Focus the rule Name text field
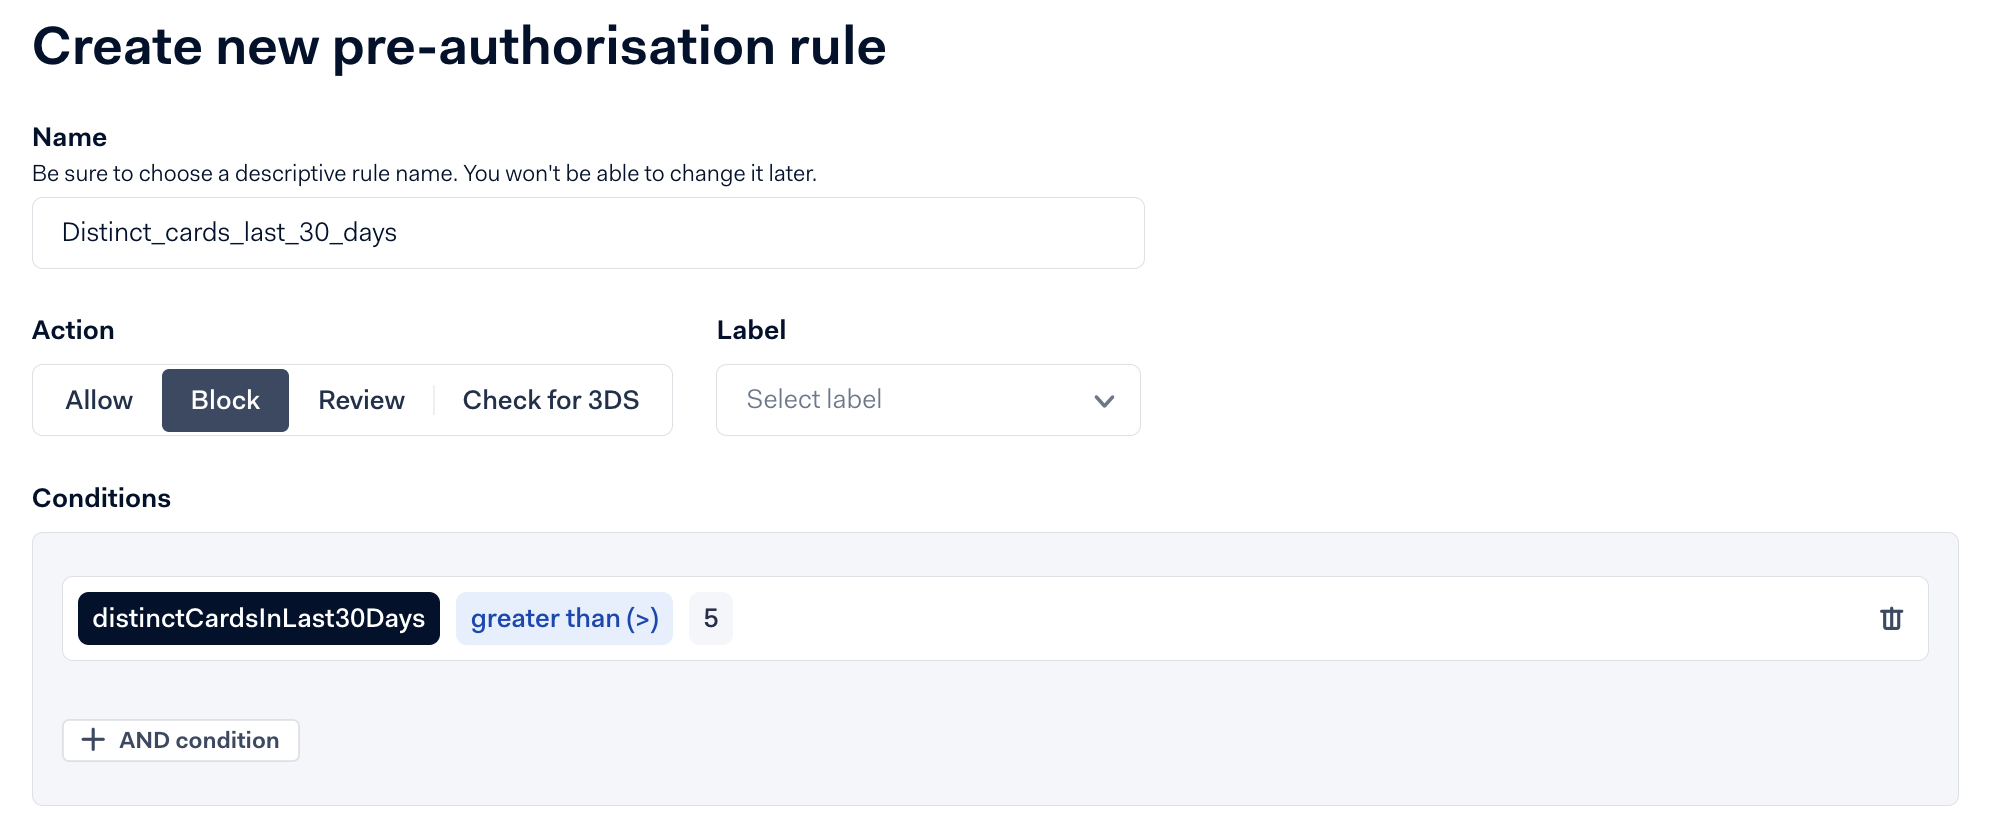1996x816 pixels. (588, 233)
